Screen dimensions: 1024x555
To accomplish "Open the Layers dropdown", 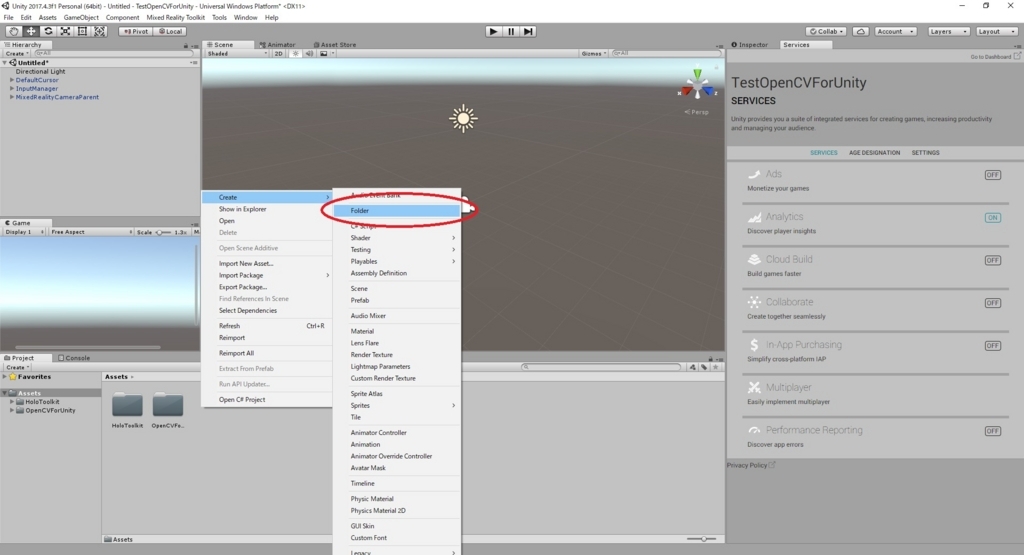I will pyautogui.click(x=948, y=31).
